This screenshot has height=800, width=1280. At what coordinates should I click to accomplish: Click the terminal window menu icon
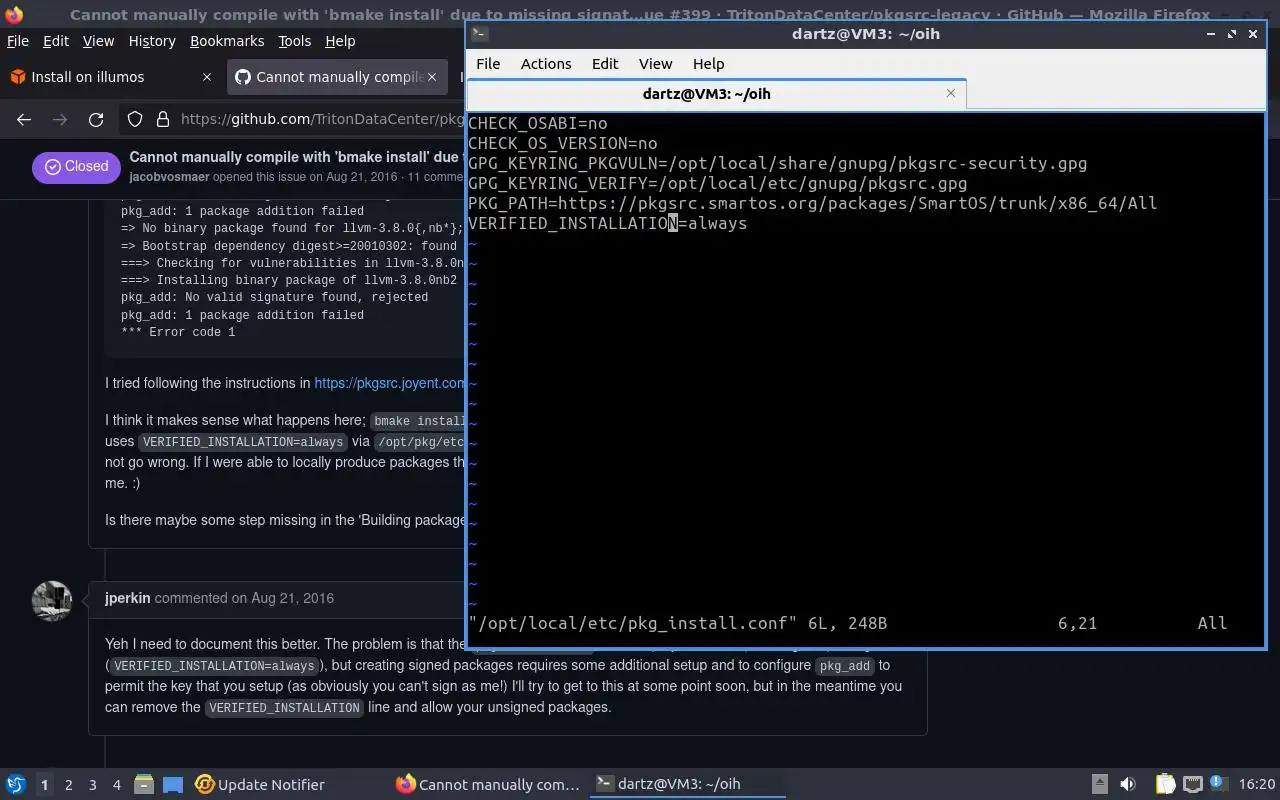click(479, 33)
